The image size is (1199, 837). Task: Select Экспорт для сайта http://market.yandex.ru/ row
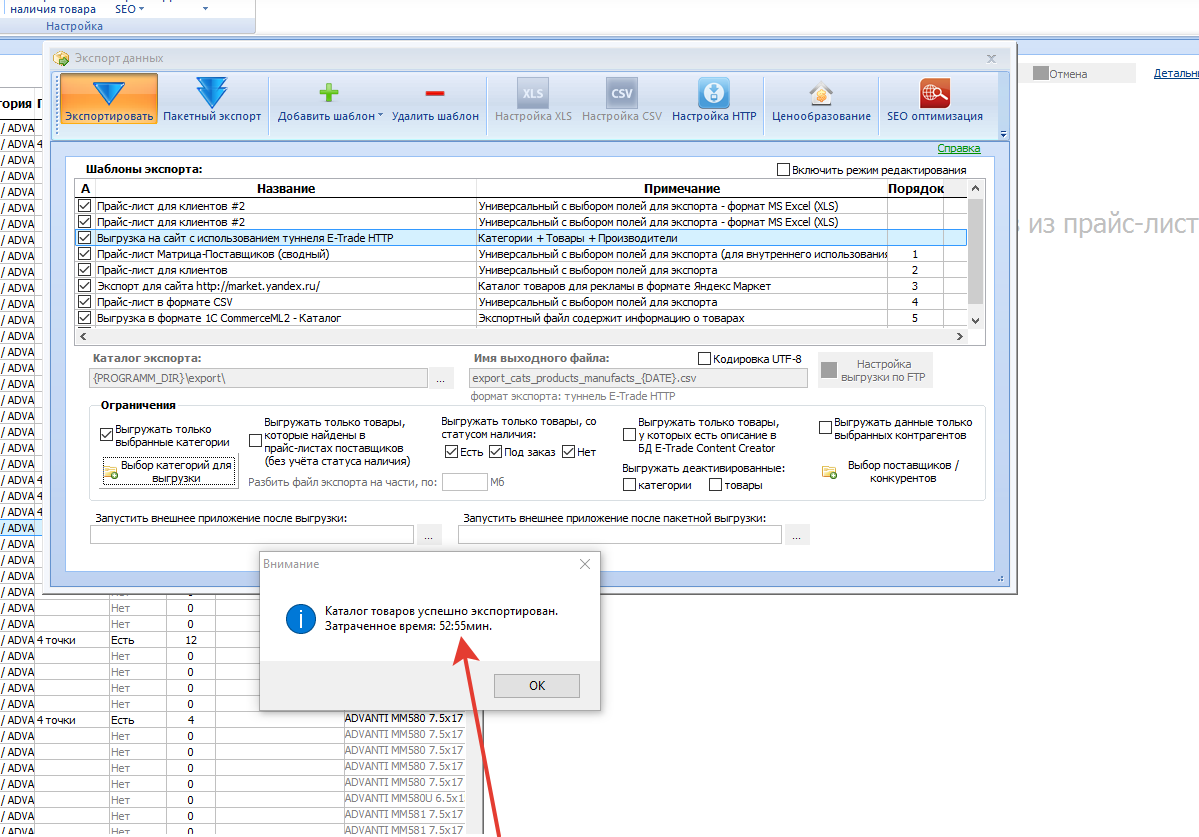[x=520, y=286]
